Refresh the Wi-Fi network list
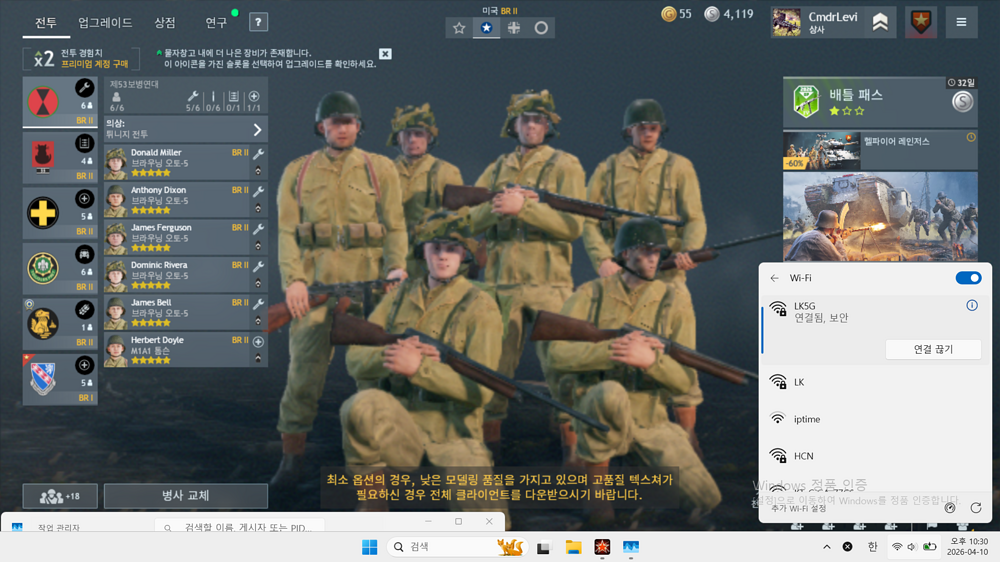 point(975,508)
